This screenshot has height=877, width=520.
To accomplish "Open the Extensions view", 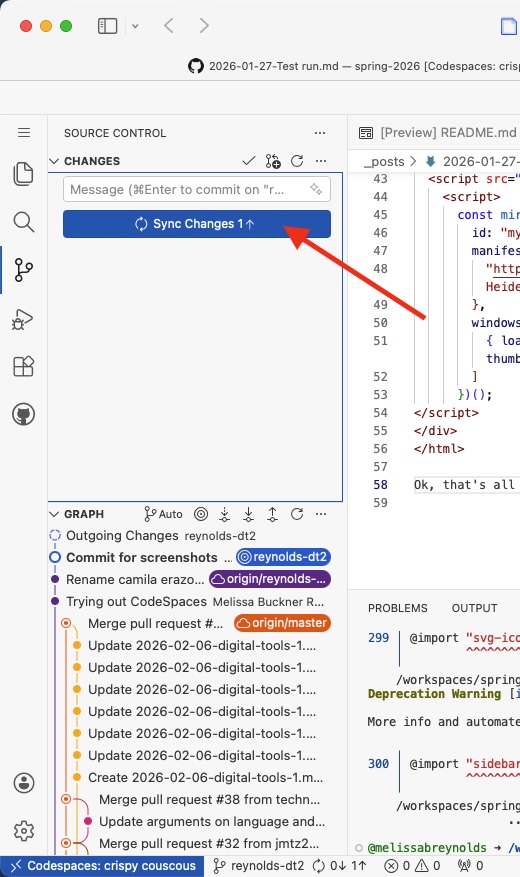I will coord(23,366).
